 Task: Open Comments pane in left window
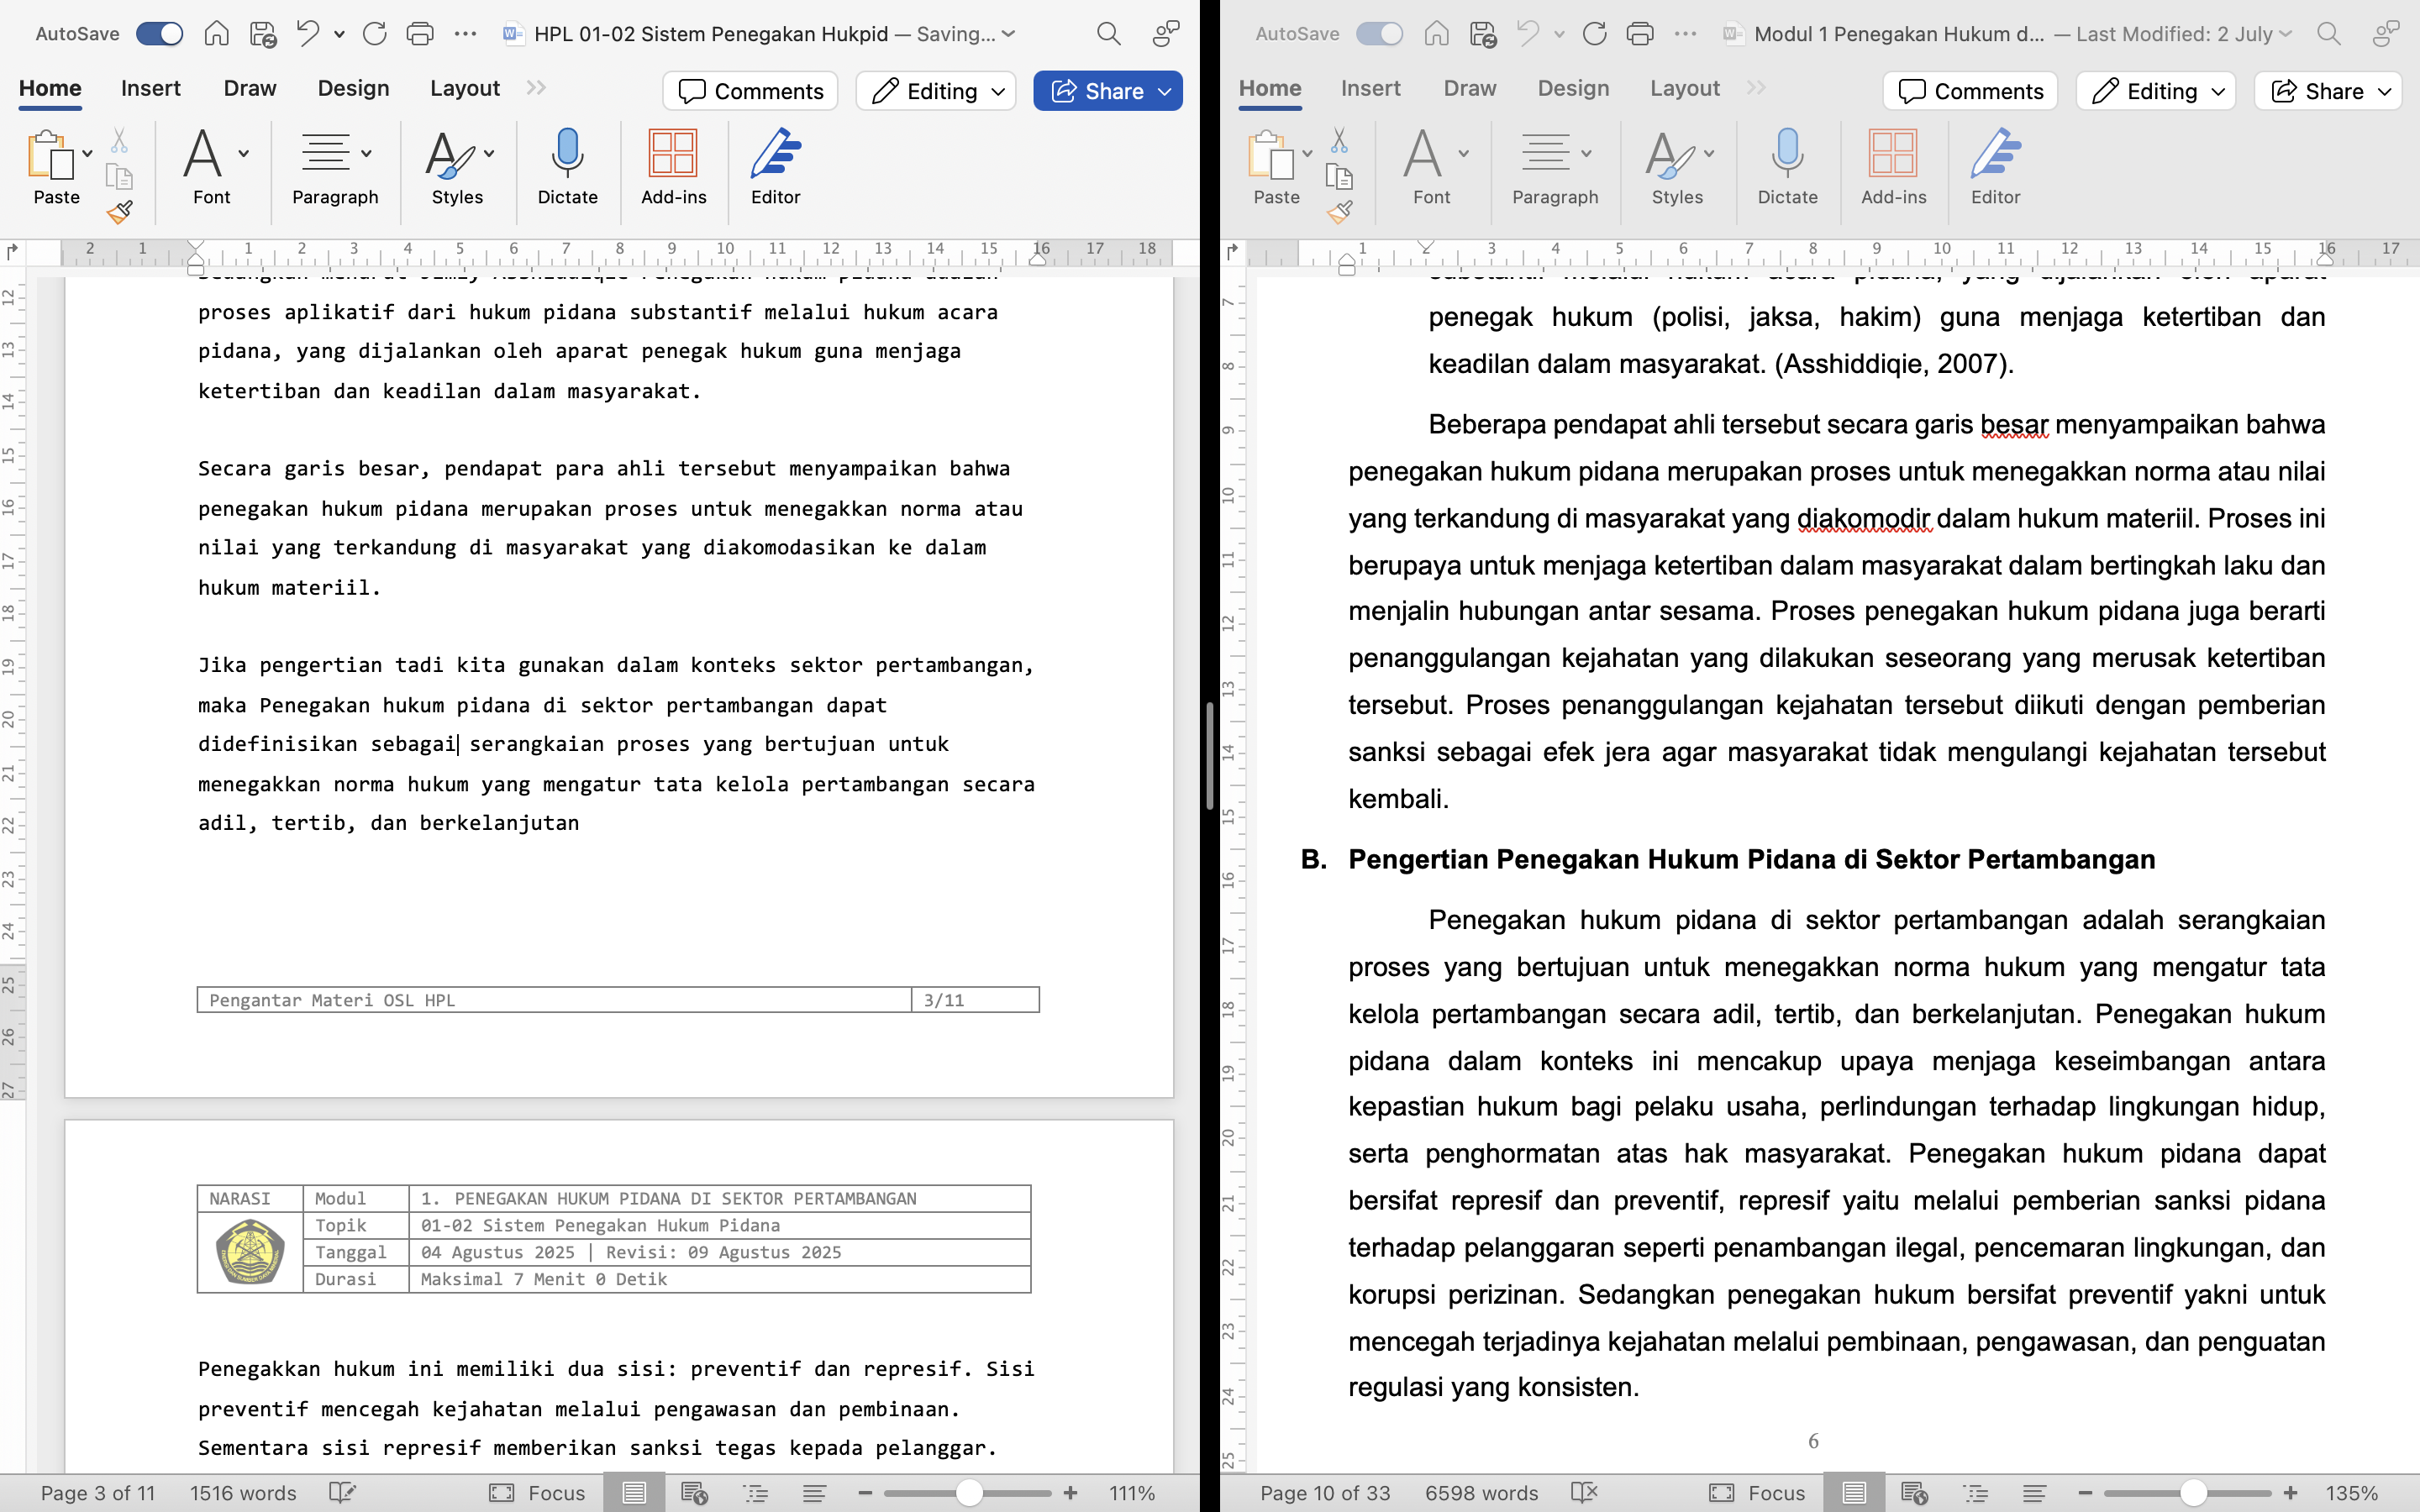click(750, 91)
